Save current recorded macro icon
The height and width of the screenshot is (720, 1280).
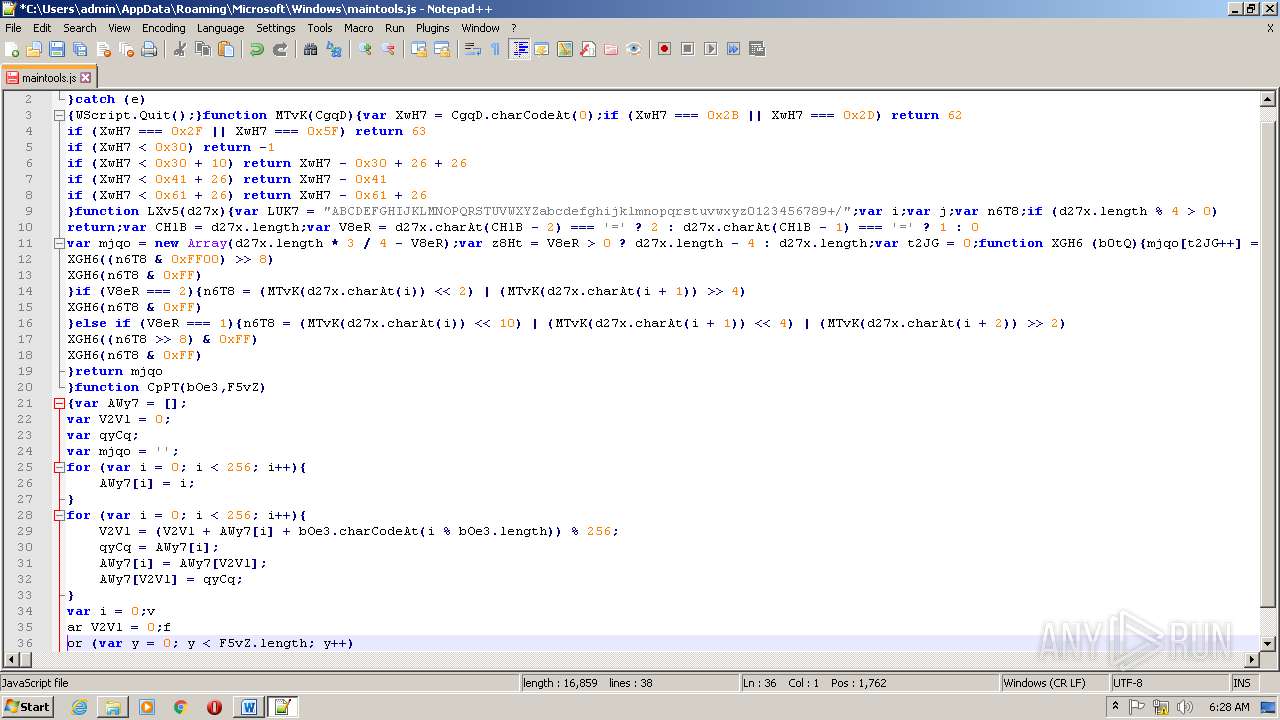point(756,49)
